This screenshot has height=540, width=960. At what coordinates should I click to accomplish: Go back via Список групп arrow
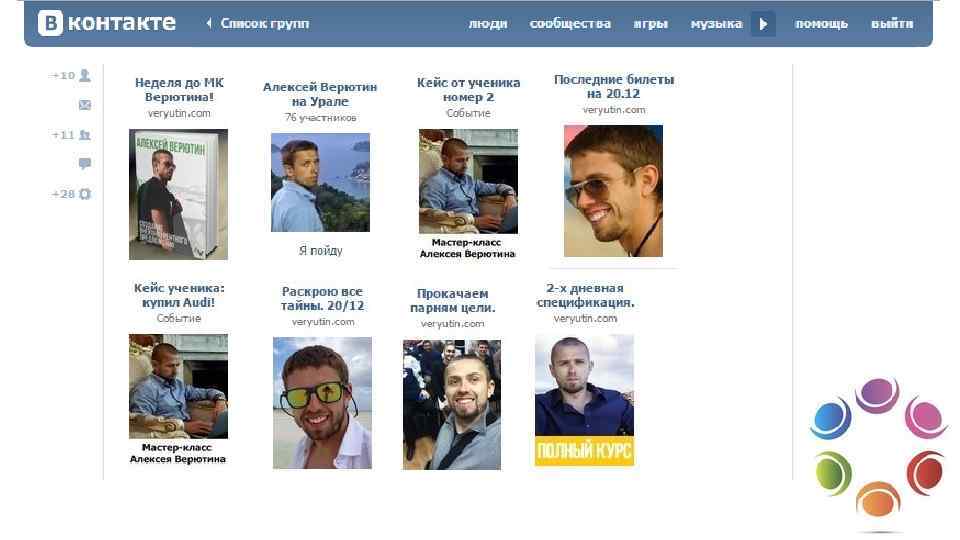(x=258, y=23)
